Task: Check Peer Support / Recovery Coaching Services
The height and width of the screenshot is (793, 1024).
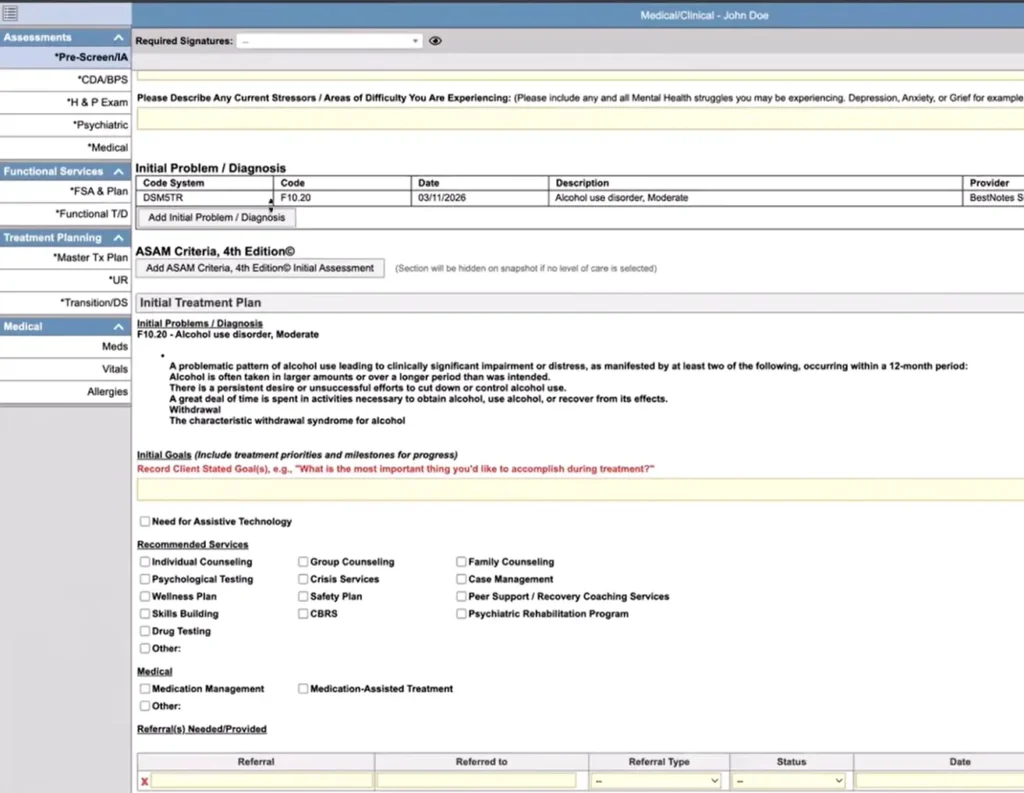Action: [461, 596]
